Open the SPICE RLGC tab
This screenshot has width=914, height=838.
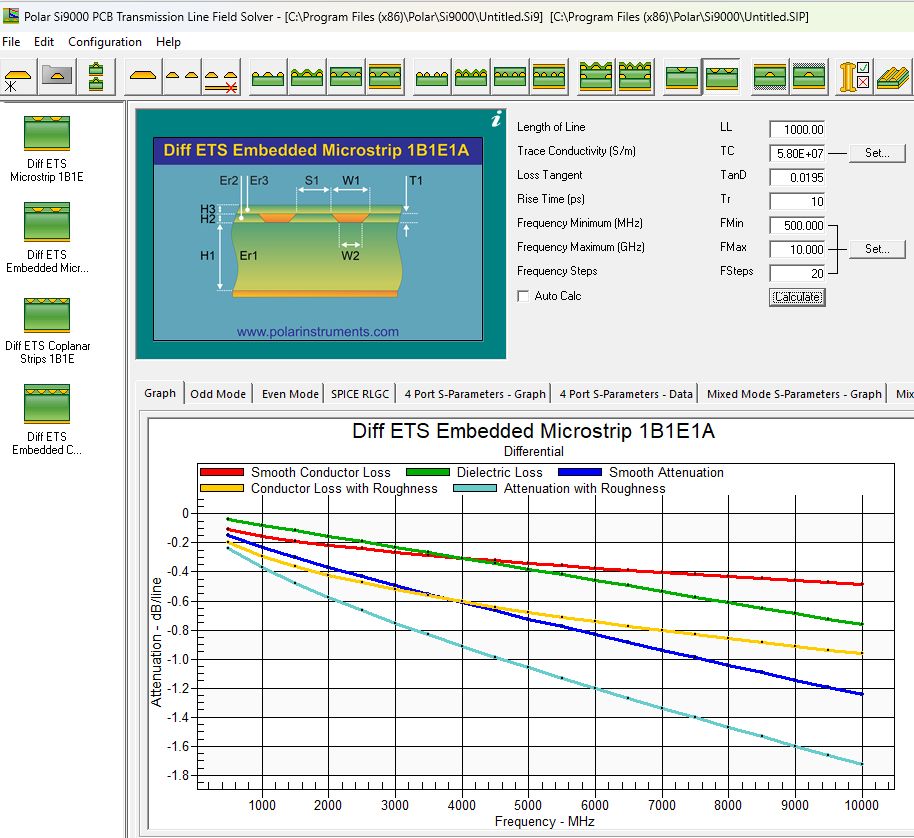pos(360,394)
